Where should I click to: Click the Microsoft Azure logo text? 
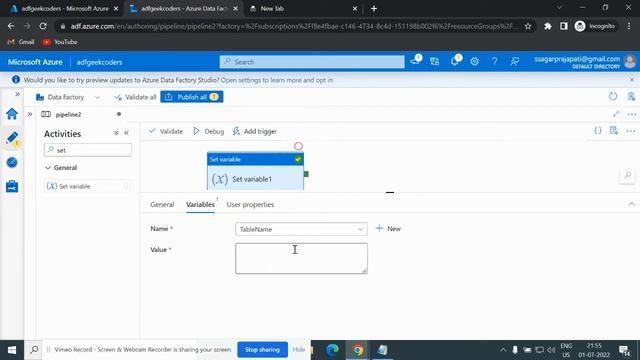tap(35, 62)
